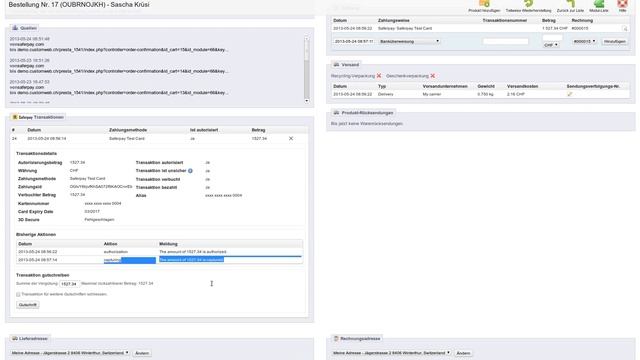Click the Saferpay Transaktionen header icon
Viewport: 640px width, 360px height.
pyautogui.click(x=15, y=117)
